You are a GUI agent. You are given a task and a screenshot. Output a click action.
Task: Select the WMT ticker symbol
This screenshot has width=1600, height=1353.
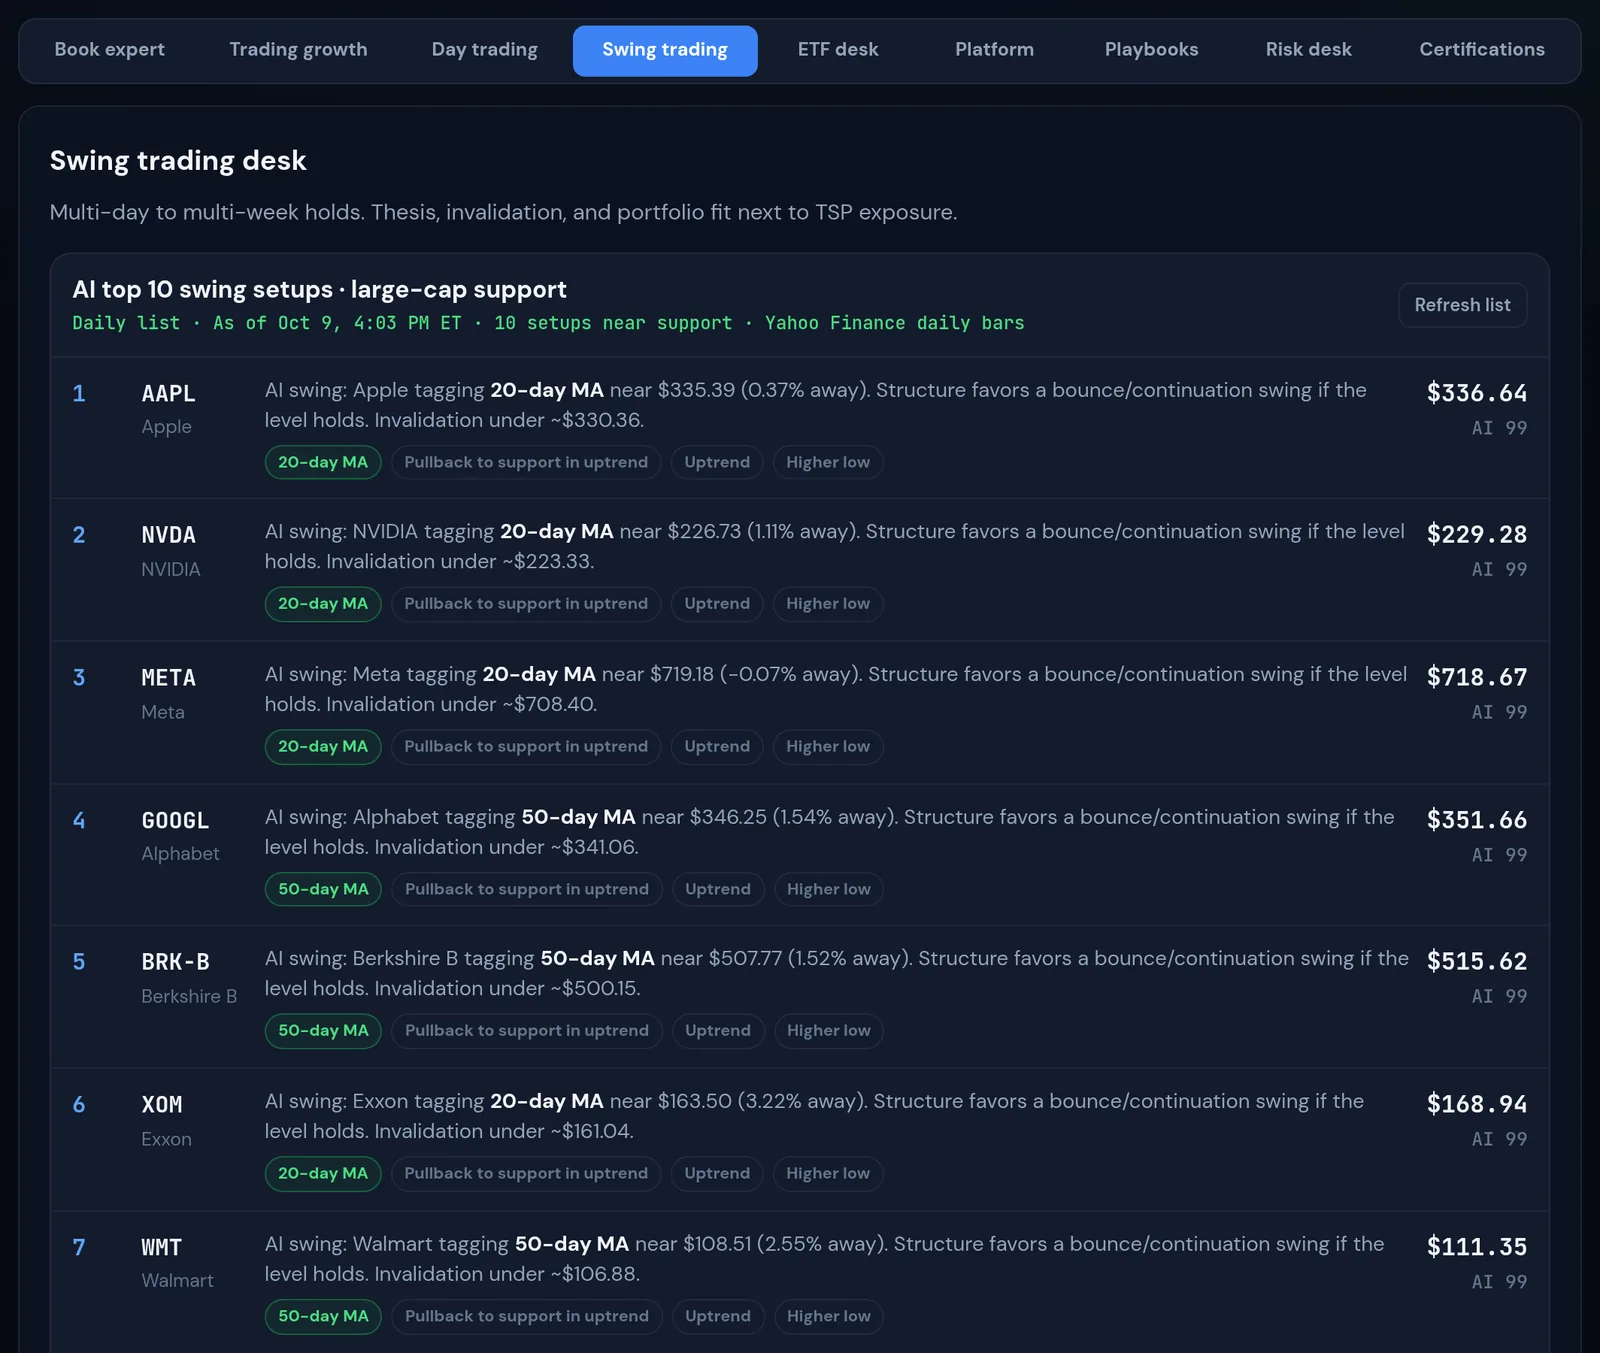[x=162, y=1248]
